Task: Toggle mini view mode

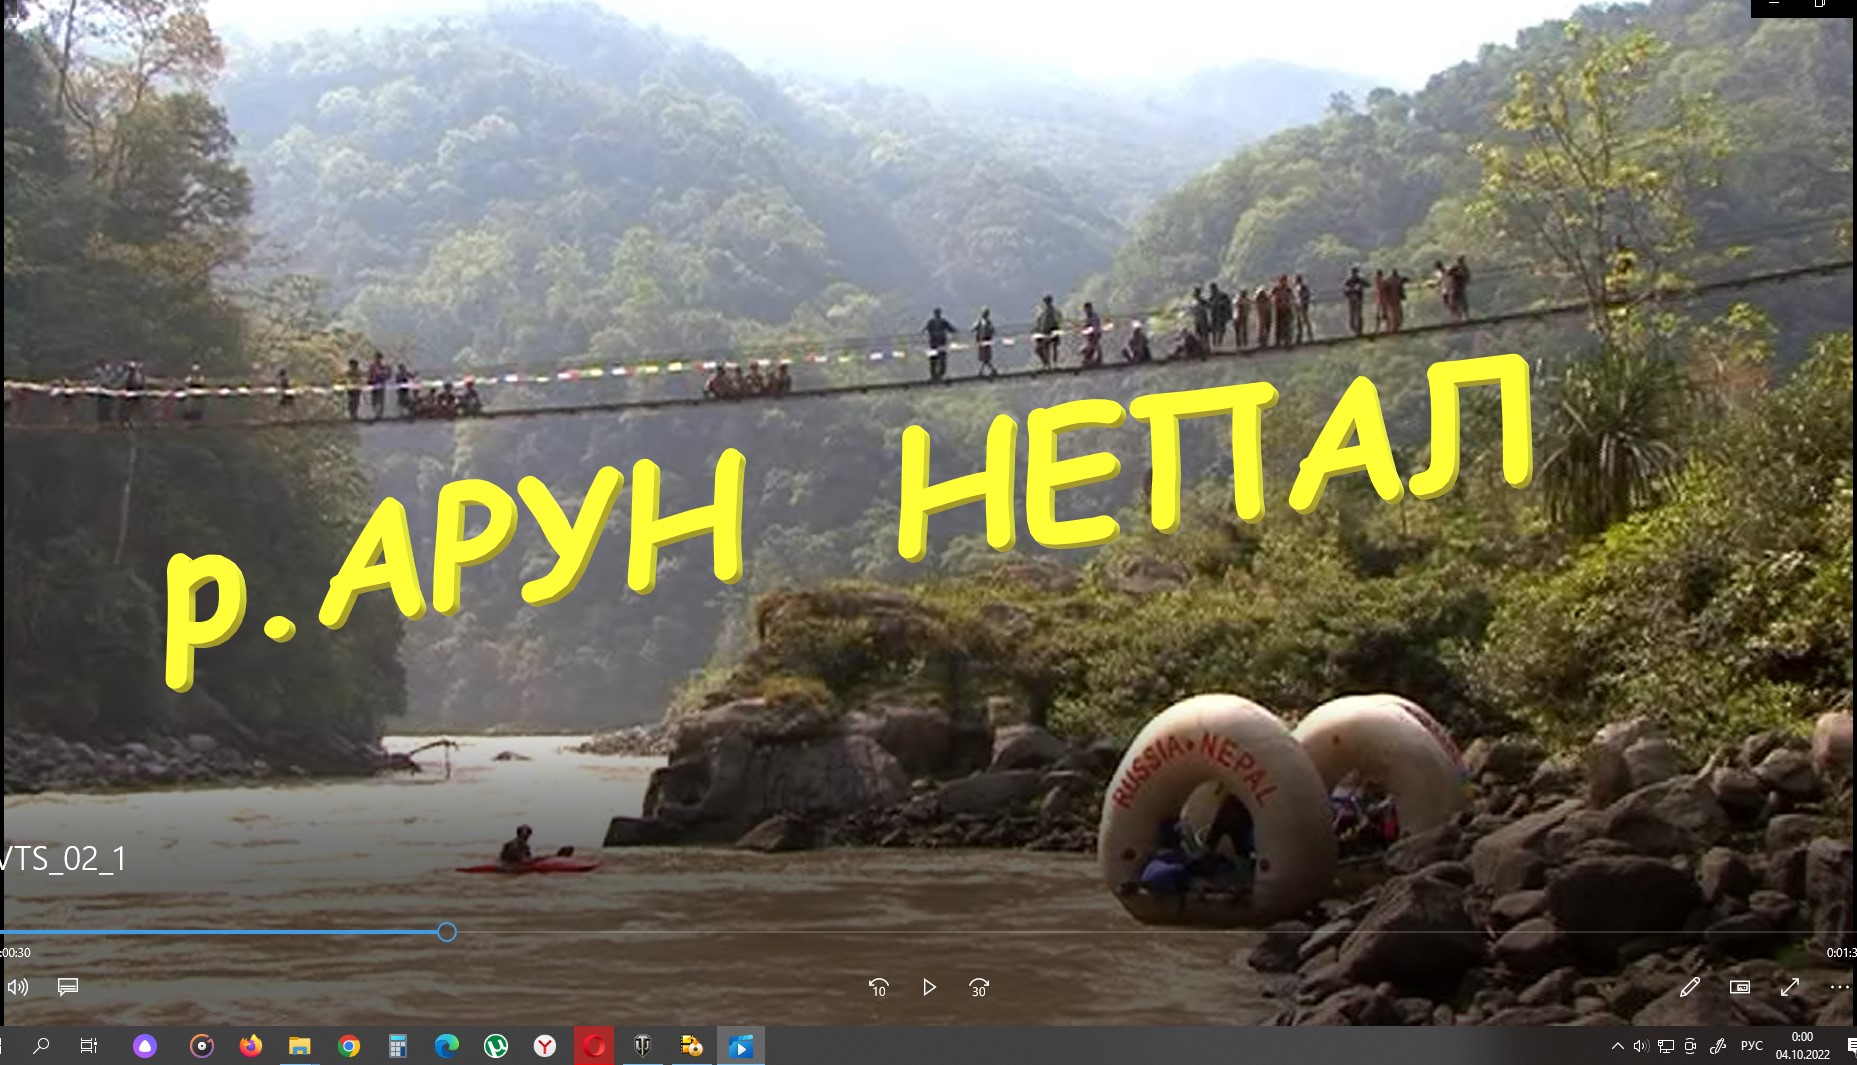Action: [x=1740, y=987]
